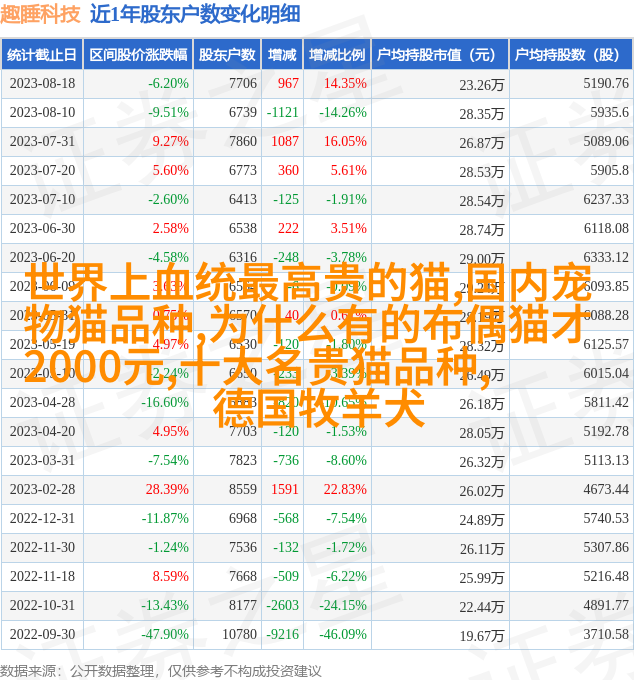
Task: Click the shareholder count 7860
Action: pos(243,141)
